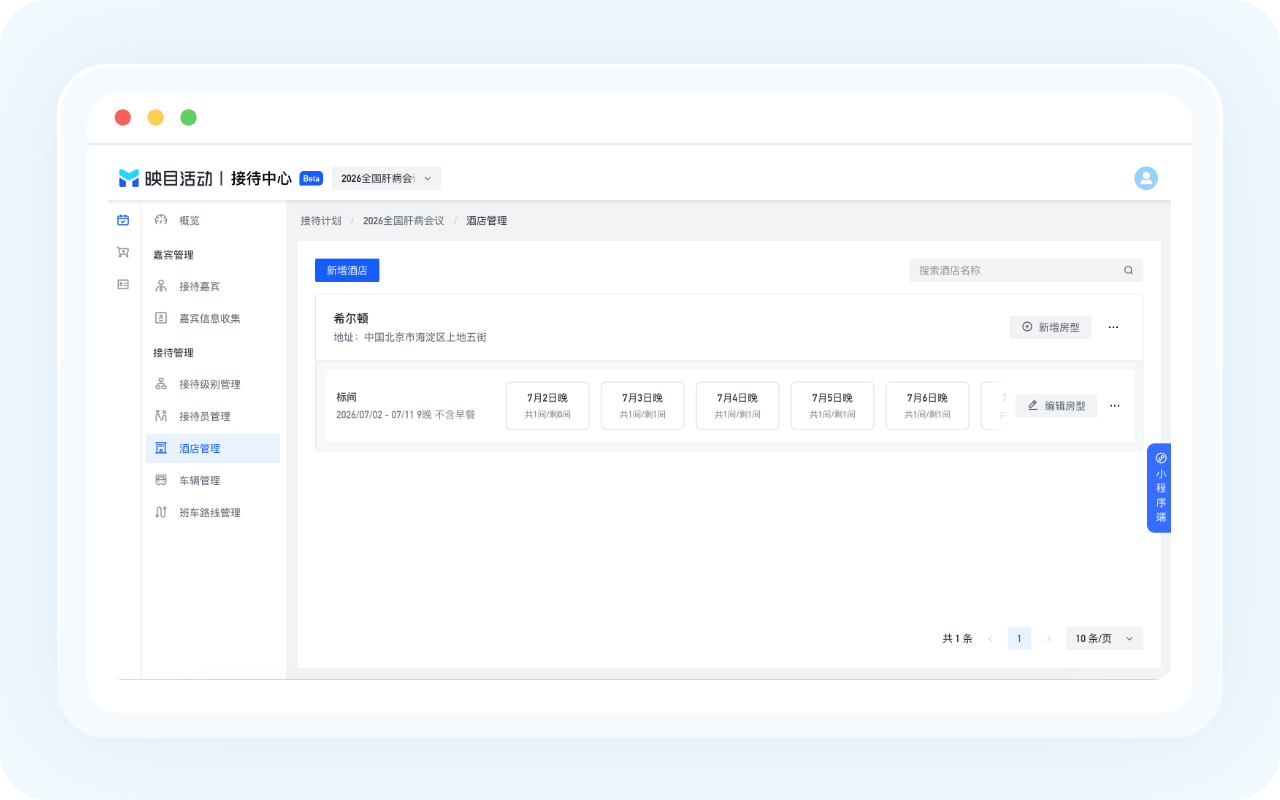Image resolution: width=1280 pixels, height=800 pixels.
Task: Click the 接待级别管理 hierarchy icon
Action: [x=161, y=384]
